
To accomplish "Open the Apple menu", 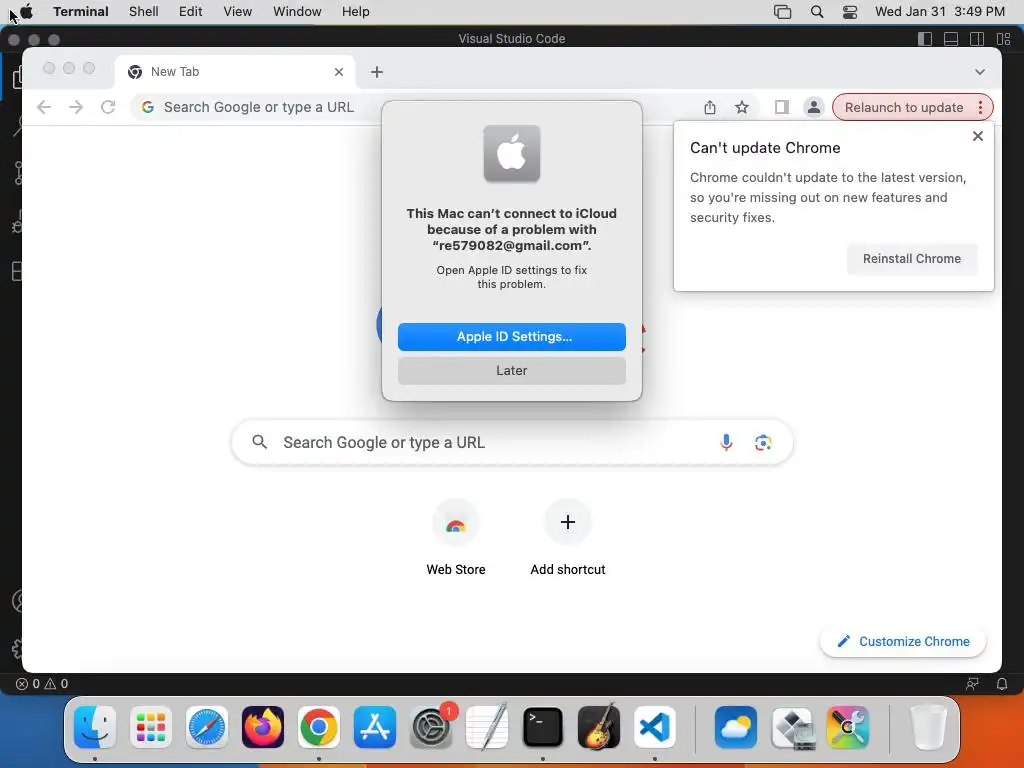I will pos(26,12).
